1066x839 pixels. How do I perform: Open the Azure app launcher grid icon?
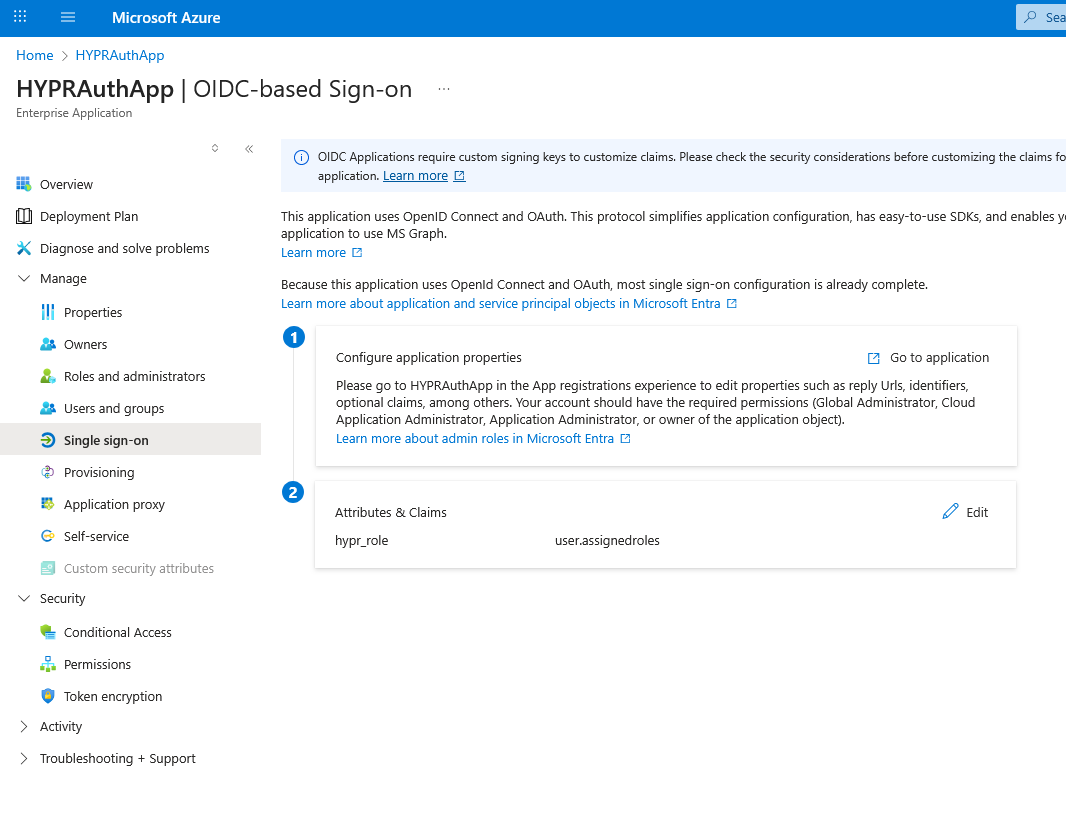click(20, 17)
